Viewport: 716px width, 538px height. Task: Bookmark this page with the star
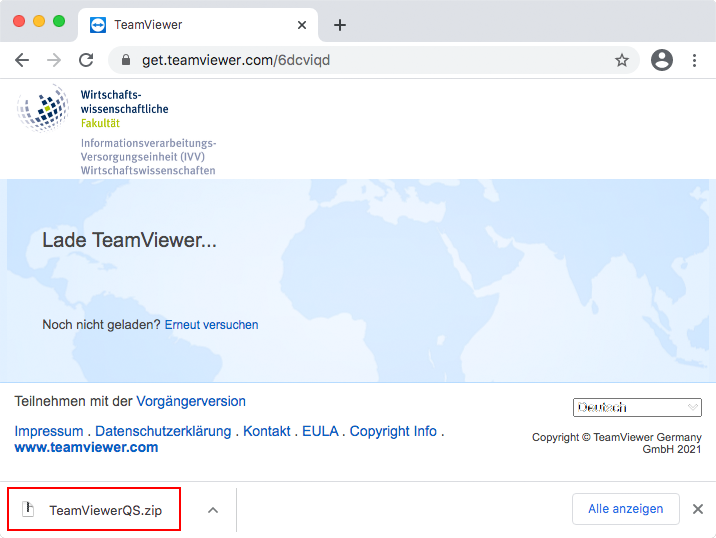[621, 60]
